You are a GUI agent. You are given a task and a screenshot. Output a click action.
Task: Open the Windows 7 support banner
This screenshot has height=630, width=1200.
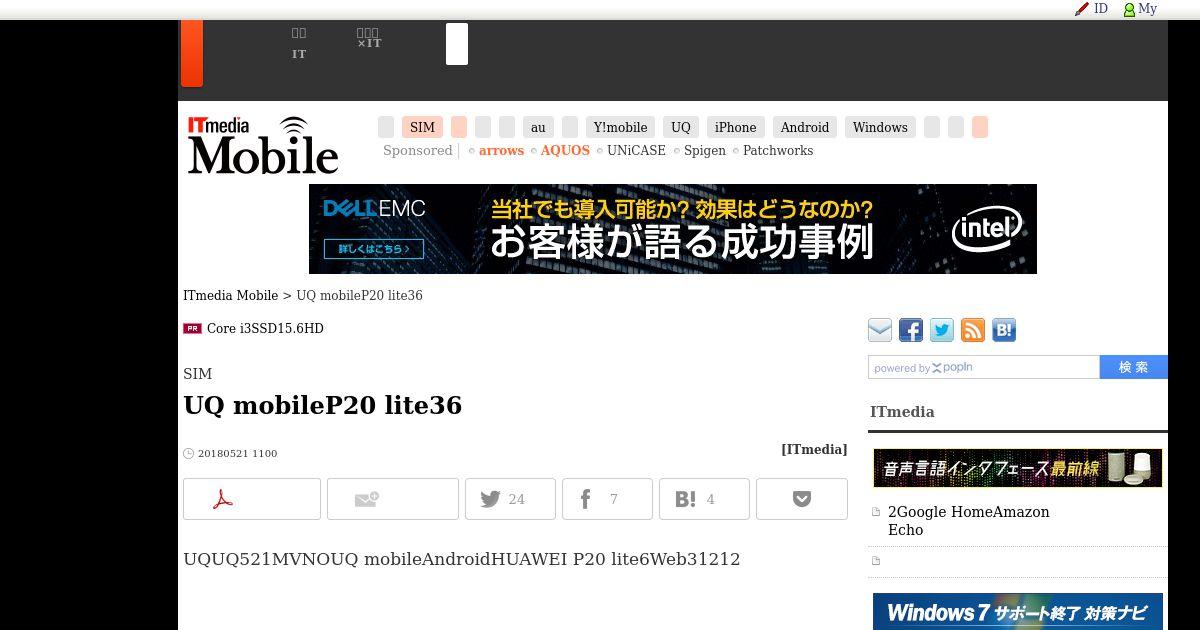click(1018, 612)
